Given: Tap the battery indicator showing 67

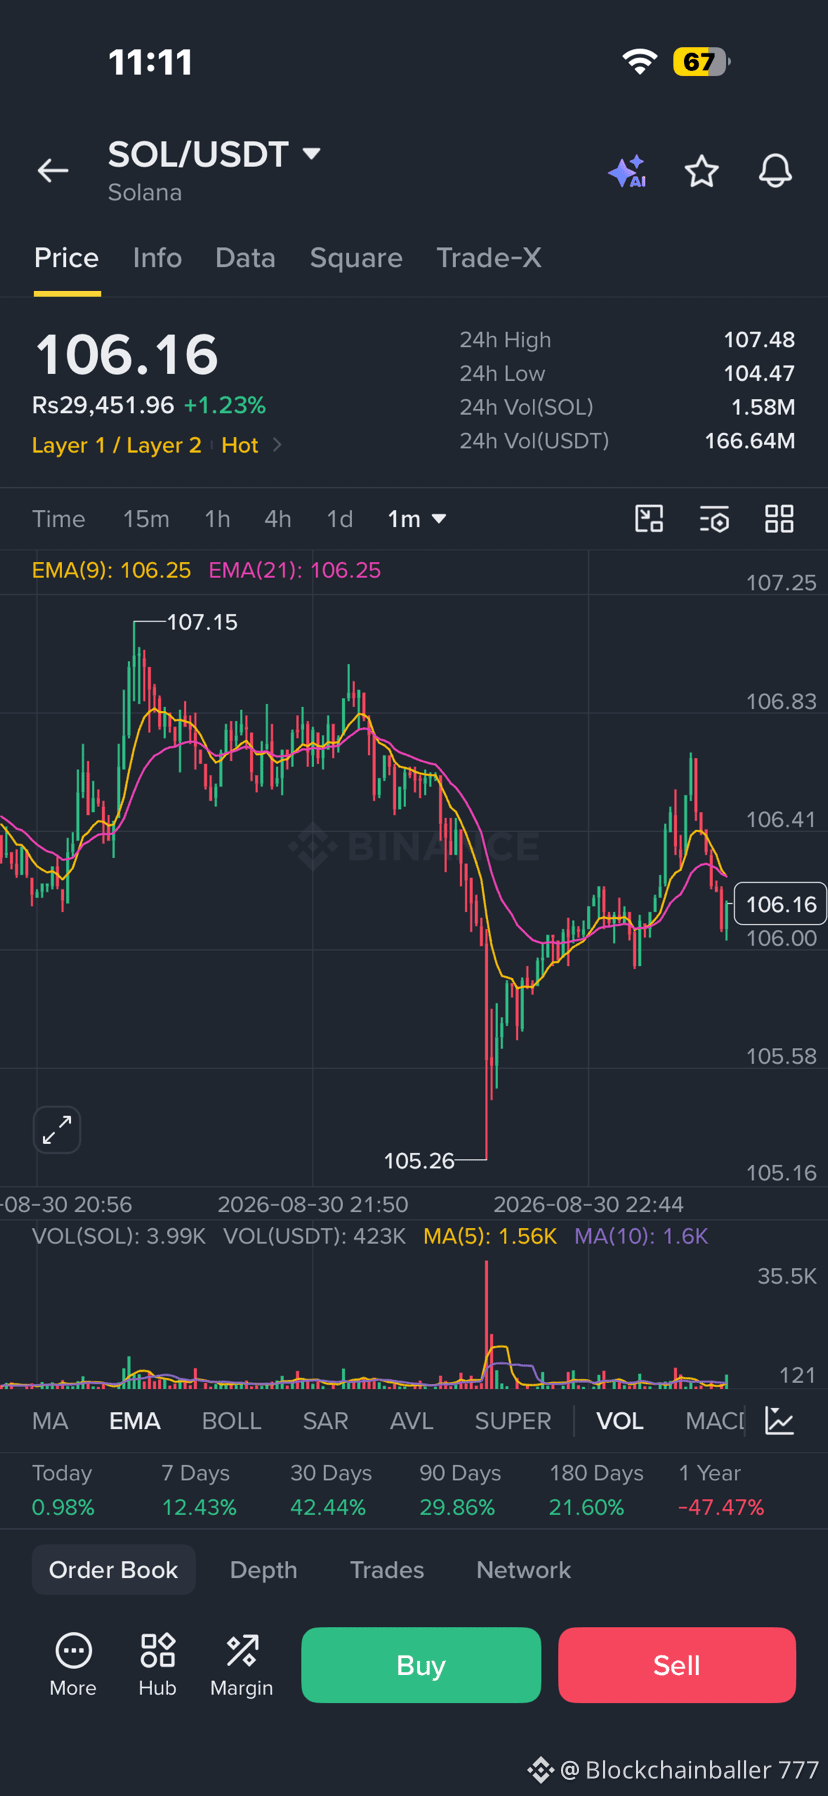Looking at the screenshot, I should tap(701, 62).
